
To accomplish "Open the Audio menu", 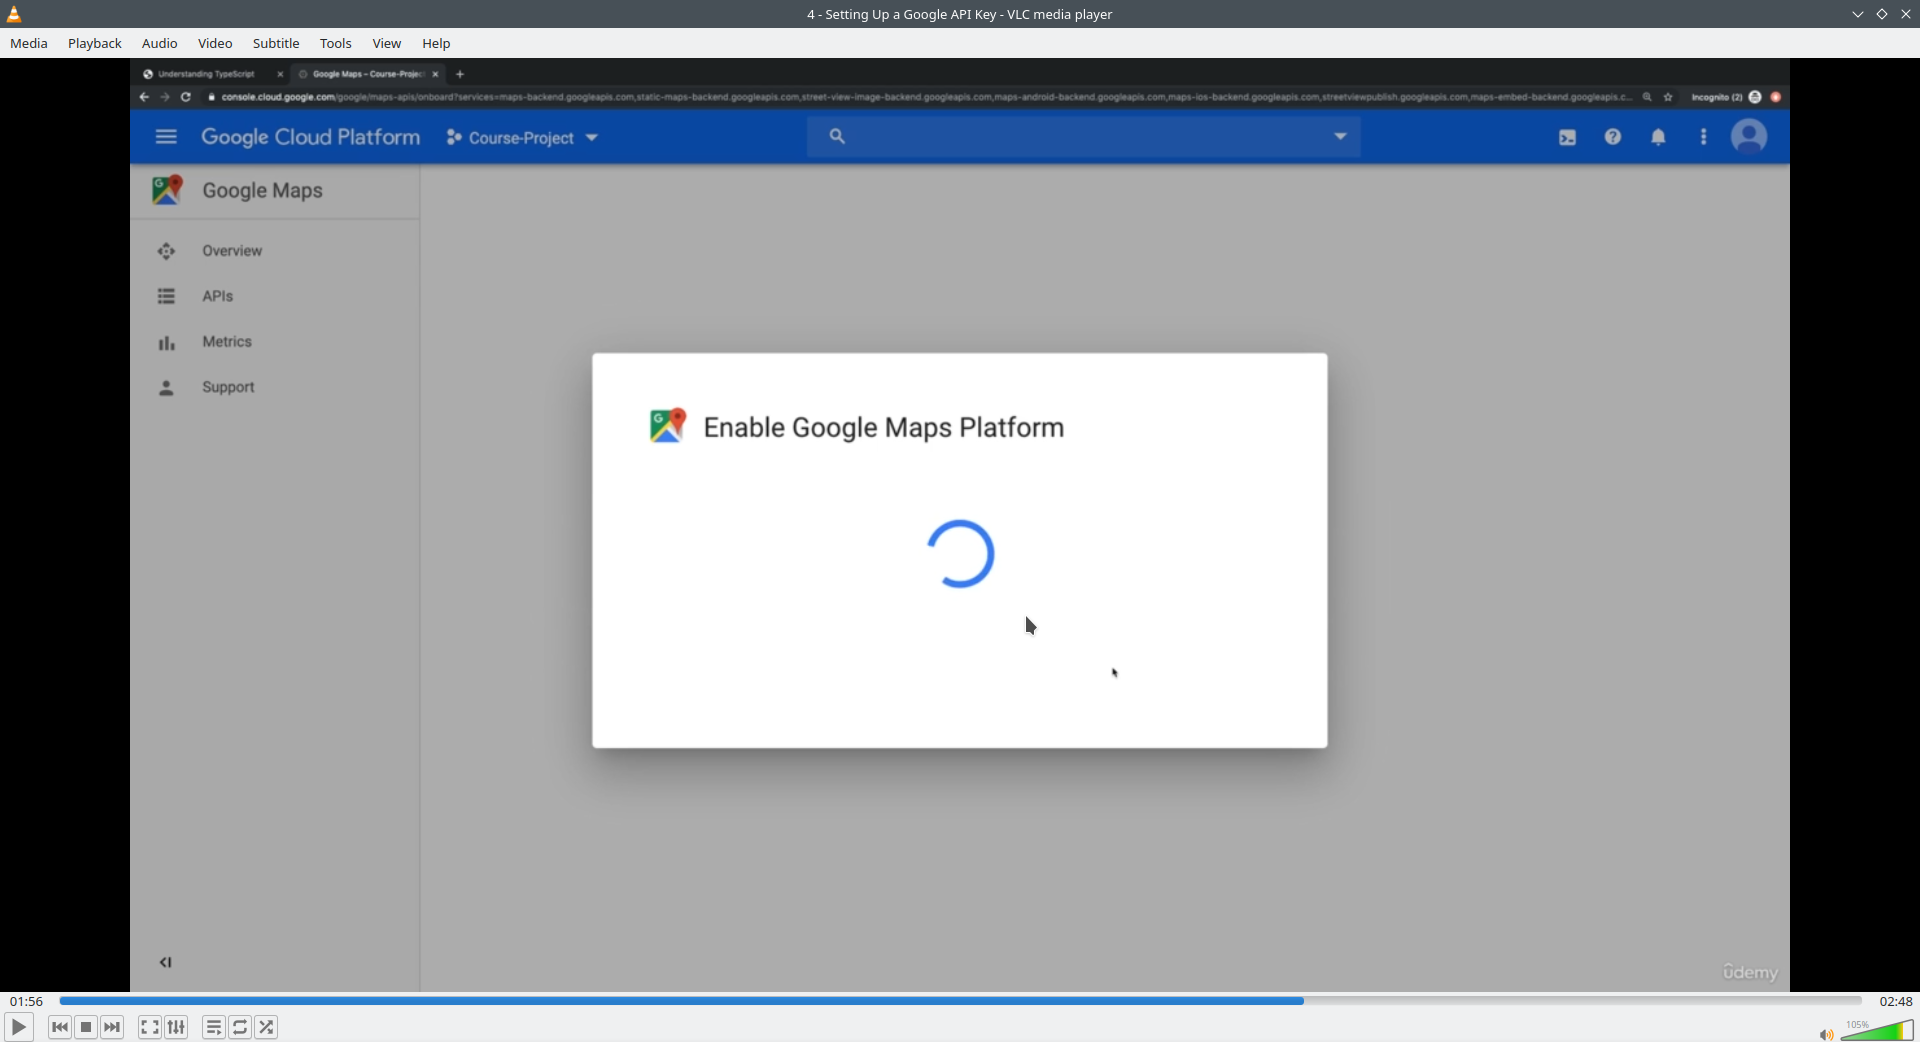I will pyautogui.click(x=160, y=43).
